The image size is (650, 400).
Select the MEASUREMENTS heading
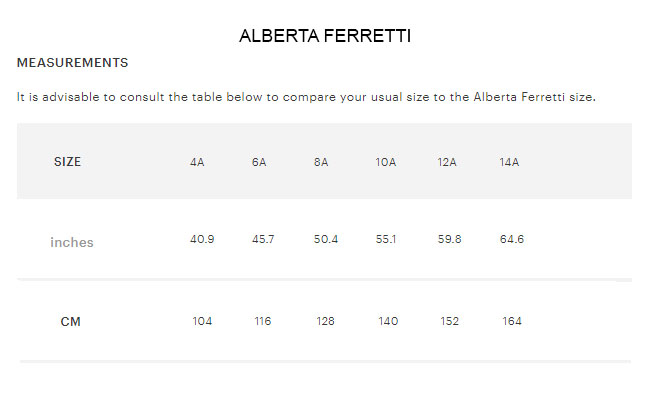[x=73, y=63]
